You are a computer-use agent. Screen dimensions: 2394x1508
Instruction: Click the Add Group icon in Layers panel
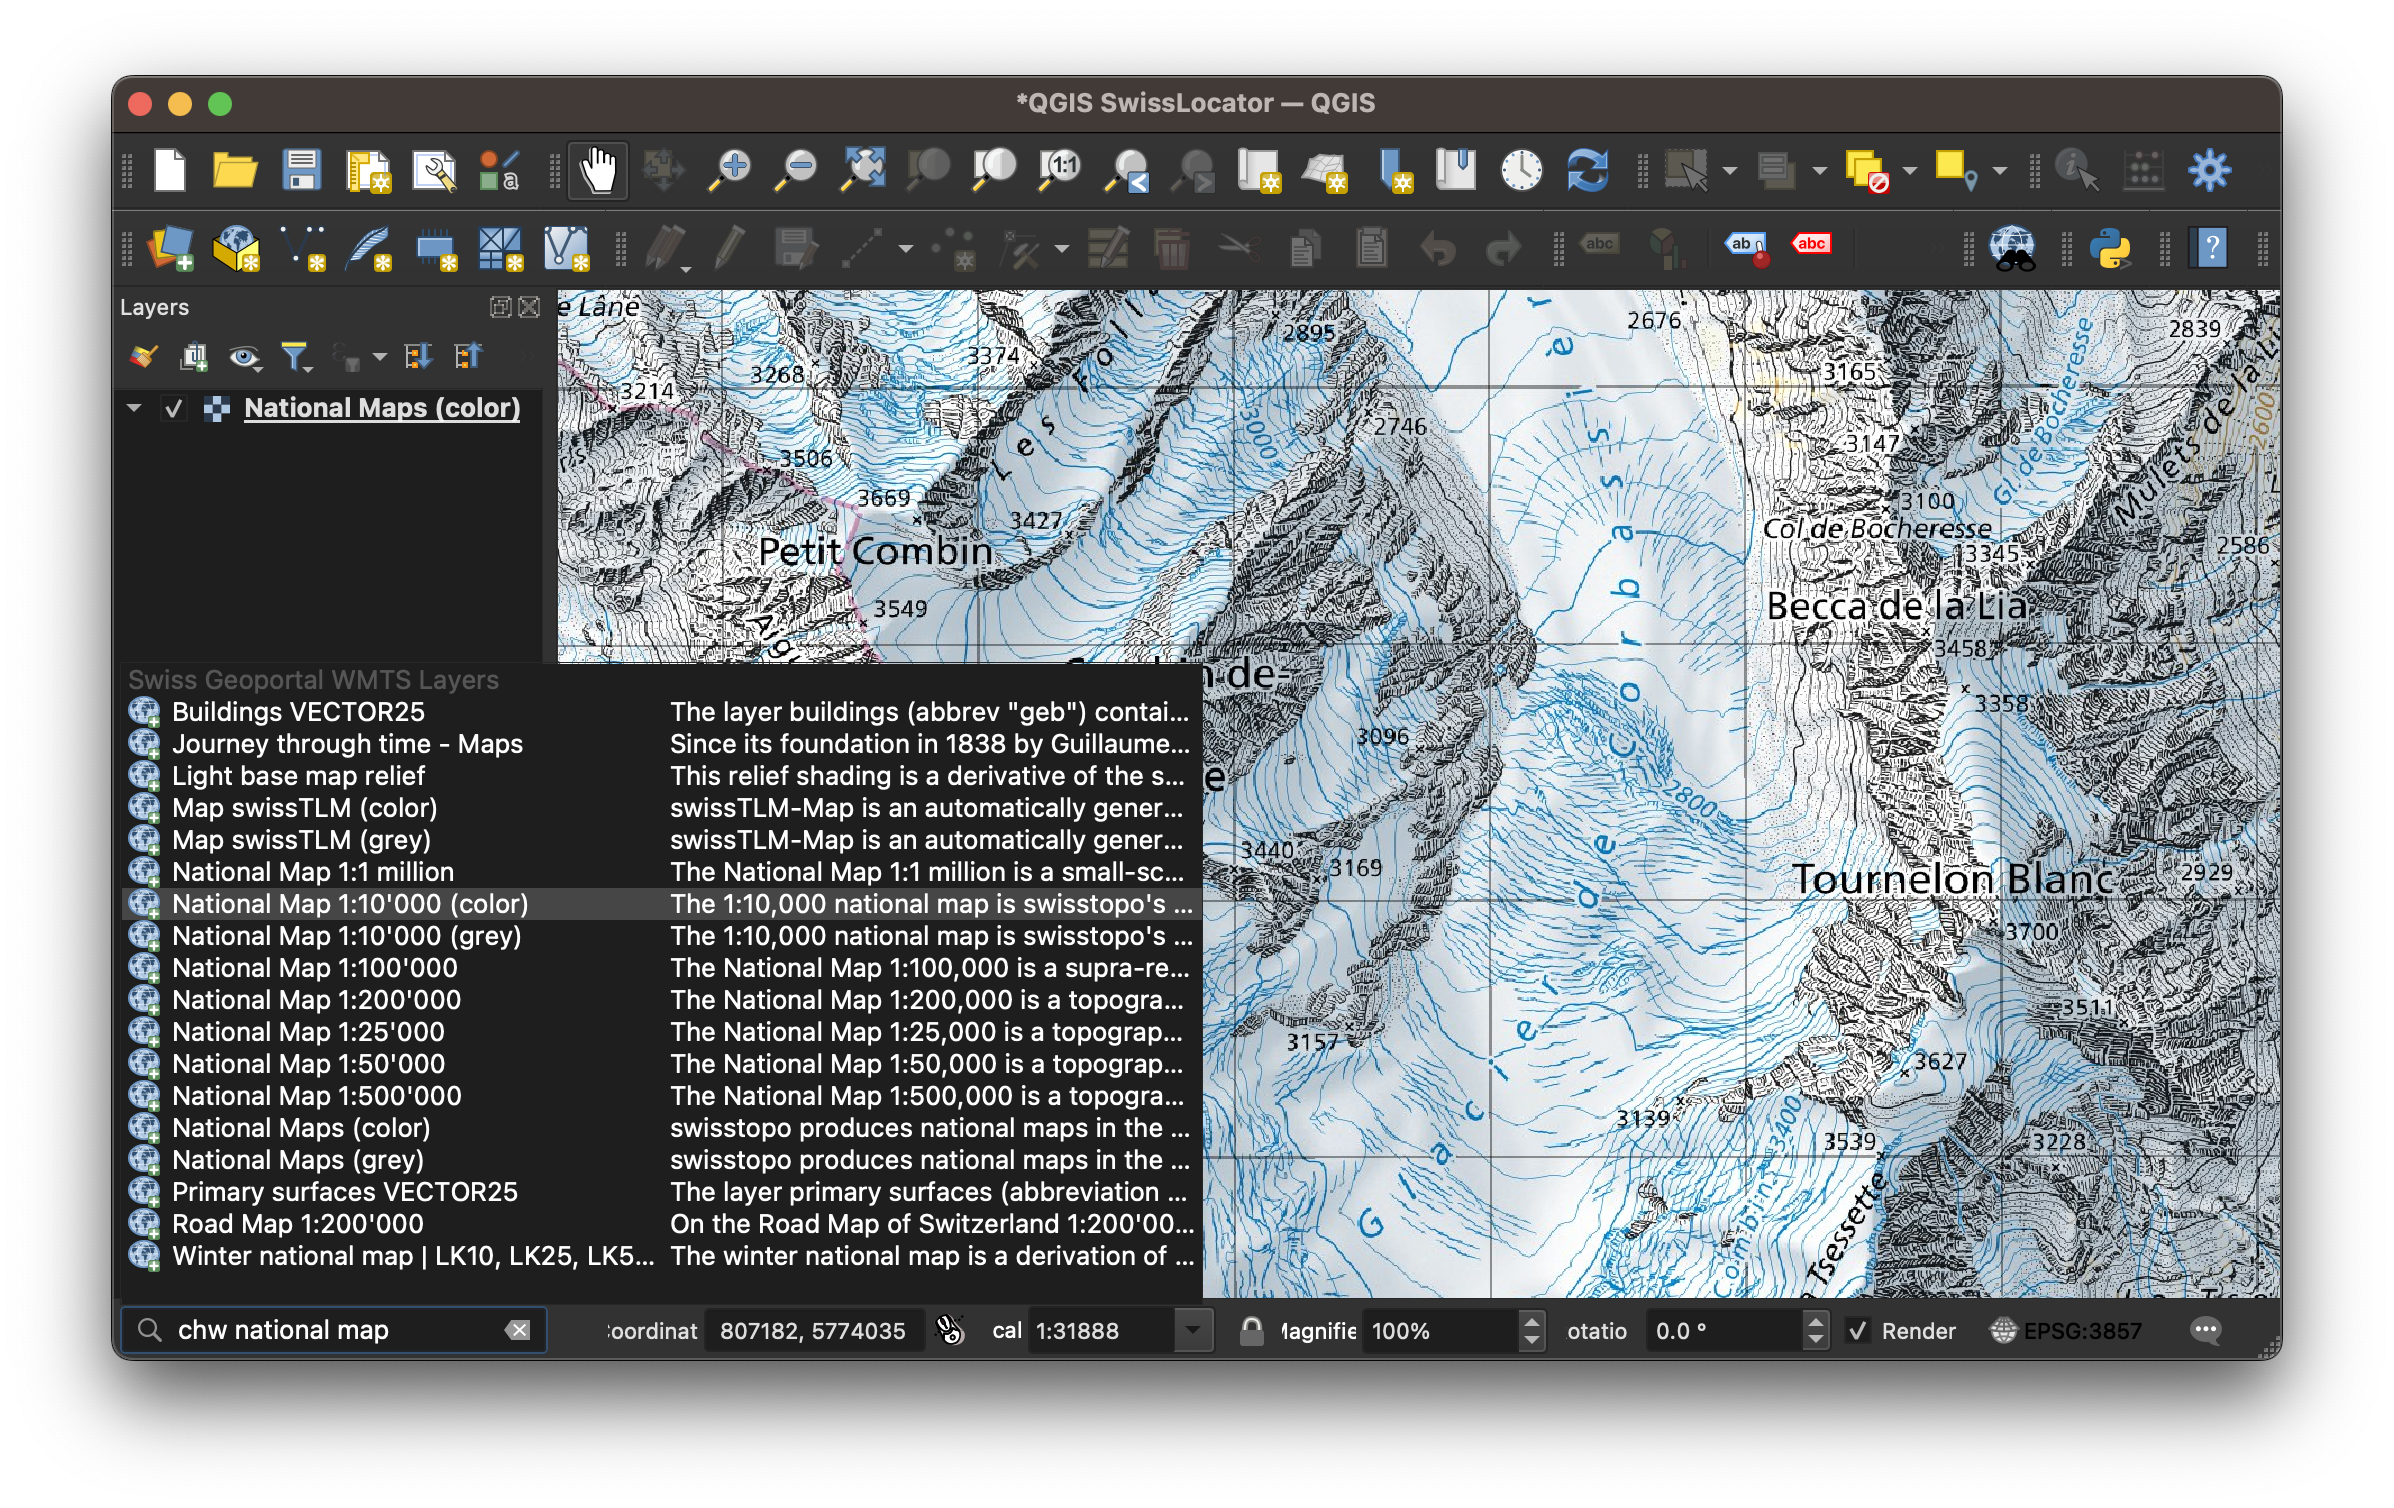pos(193,357)
